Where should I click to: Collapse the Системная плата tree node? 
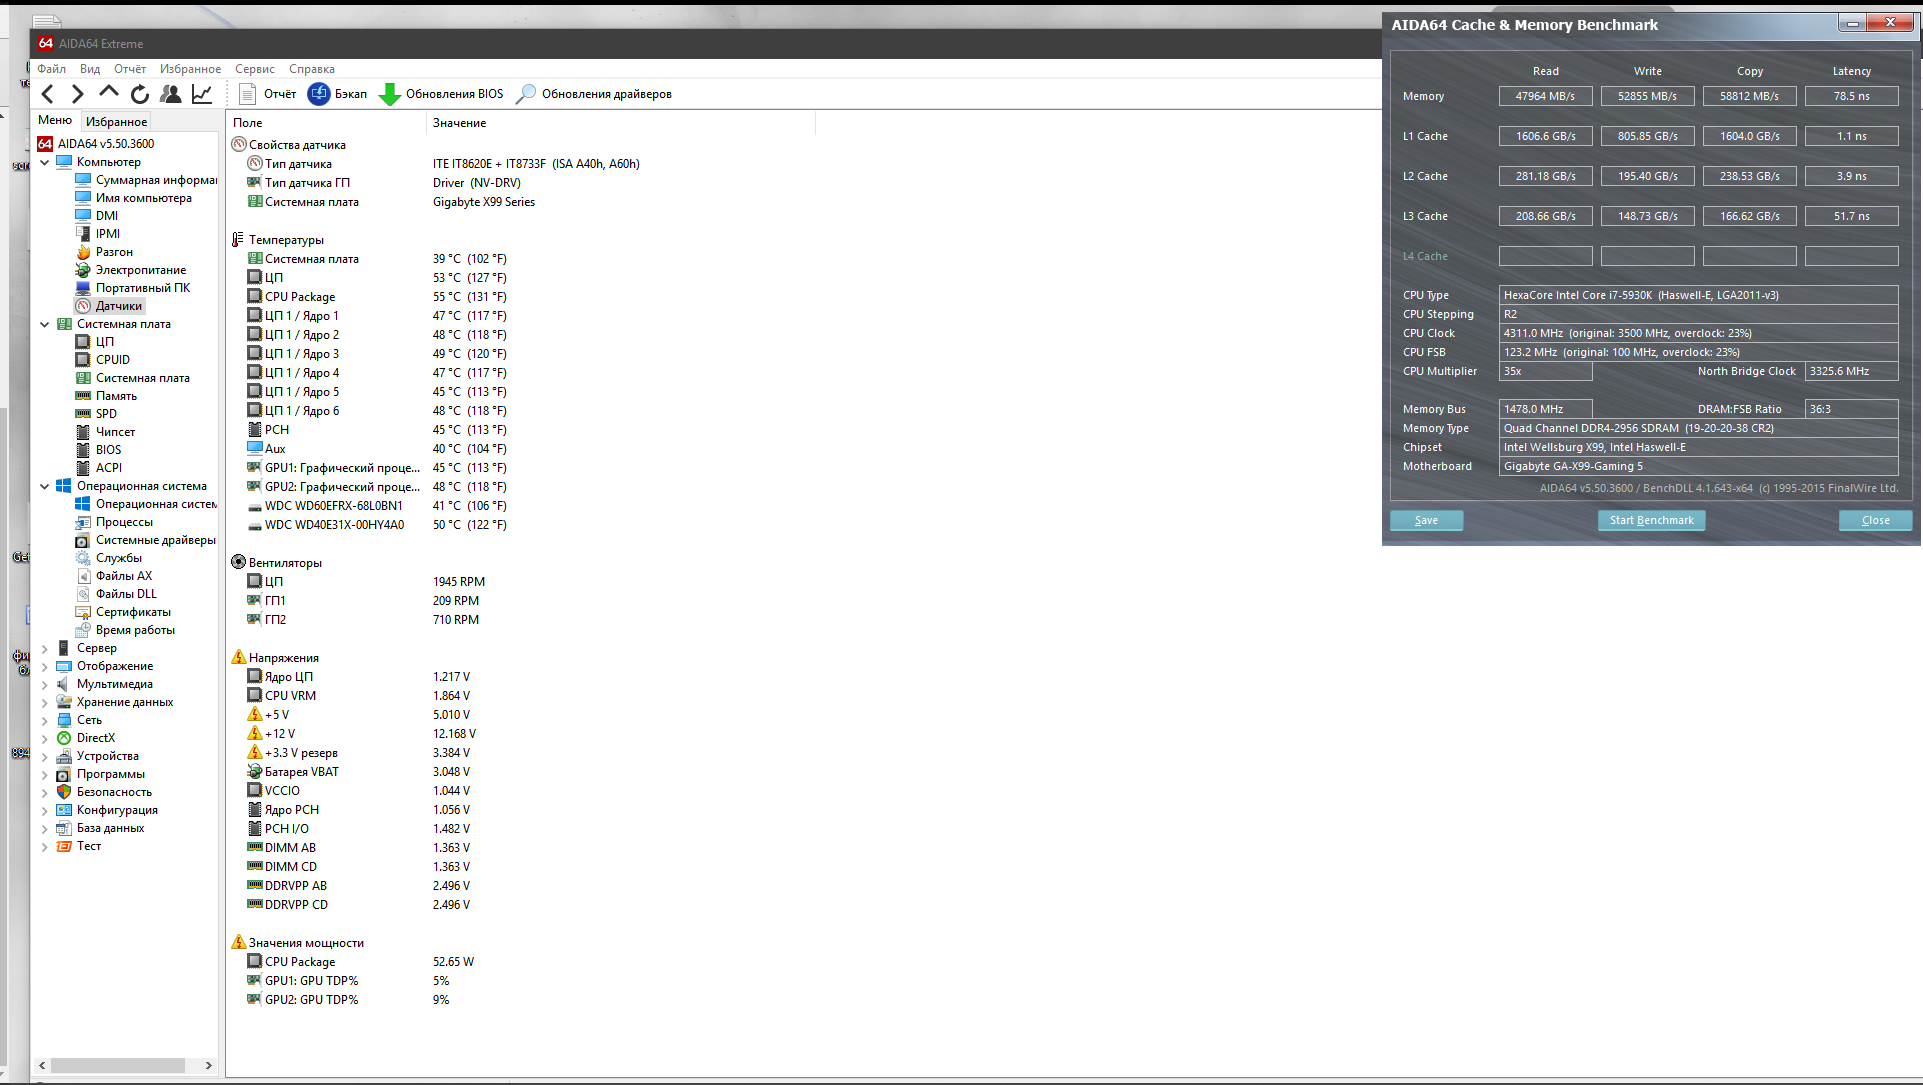pyautogui.click(x=44, y=324)
